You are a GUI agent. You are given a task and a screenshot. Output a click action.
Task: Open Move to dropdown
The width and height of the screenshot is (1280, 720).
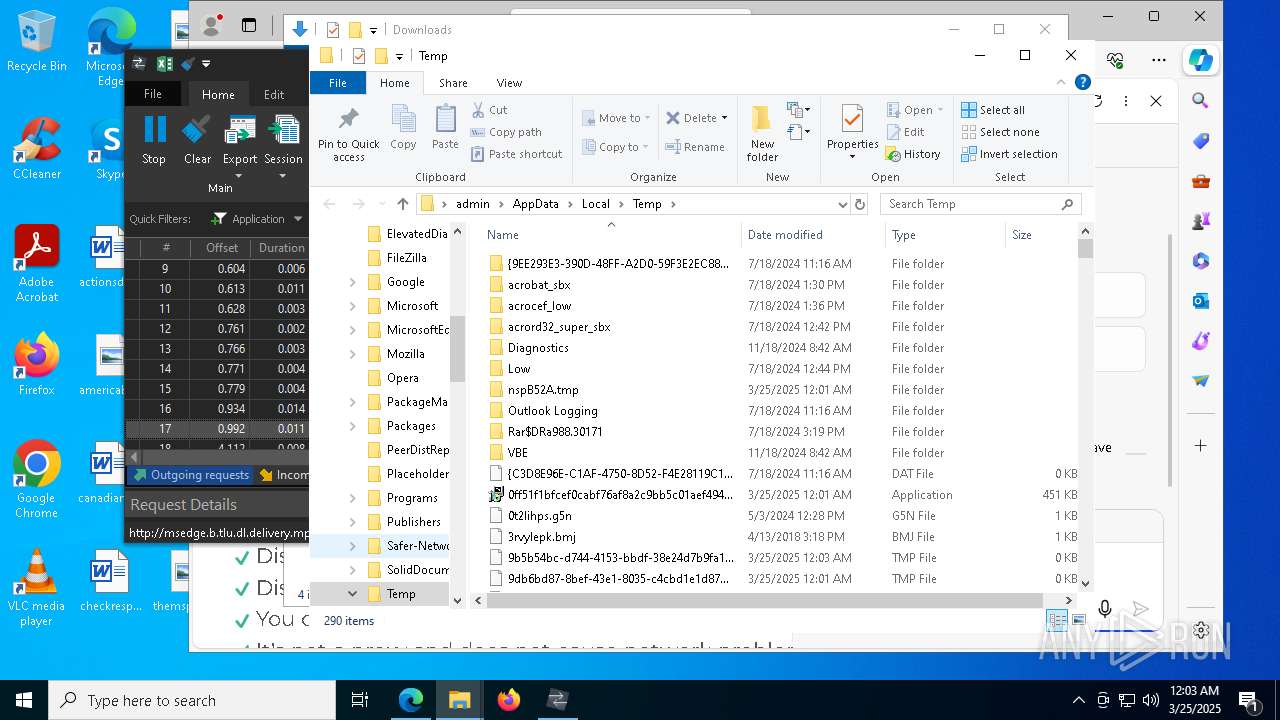coord(616,118)
